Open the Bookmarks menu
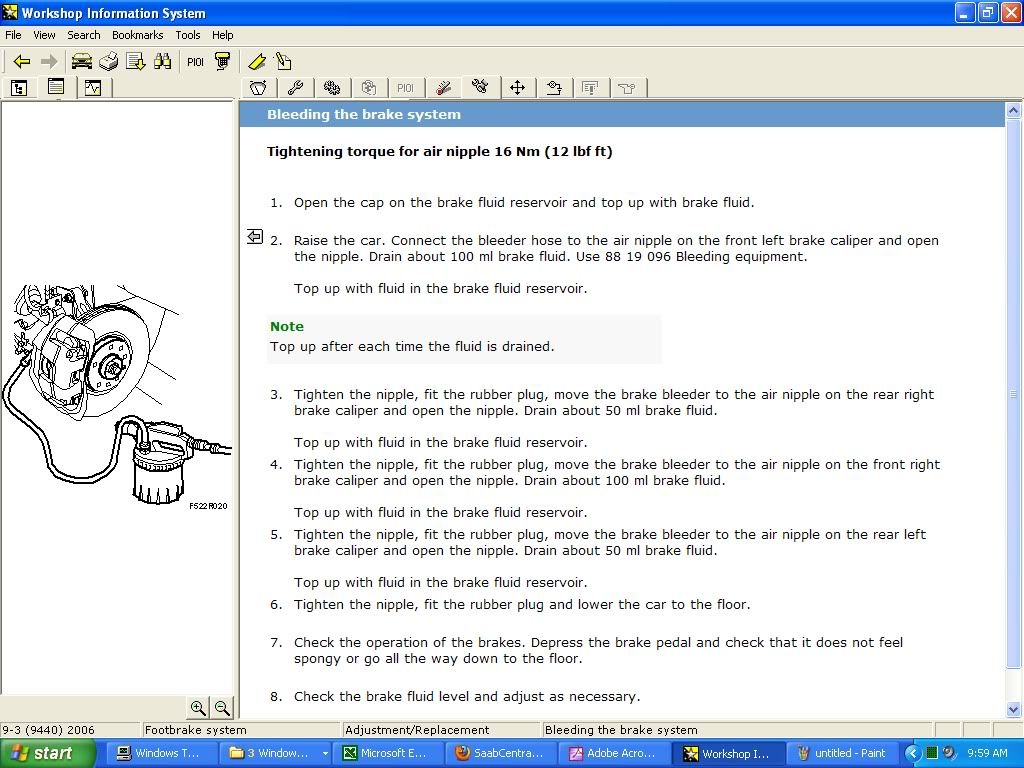This screenshot has height=768, width=1024. coord(137,35)
